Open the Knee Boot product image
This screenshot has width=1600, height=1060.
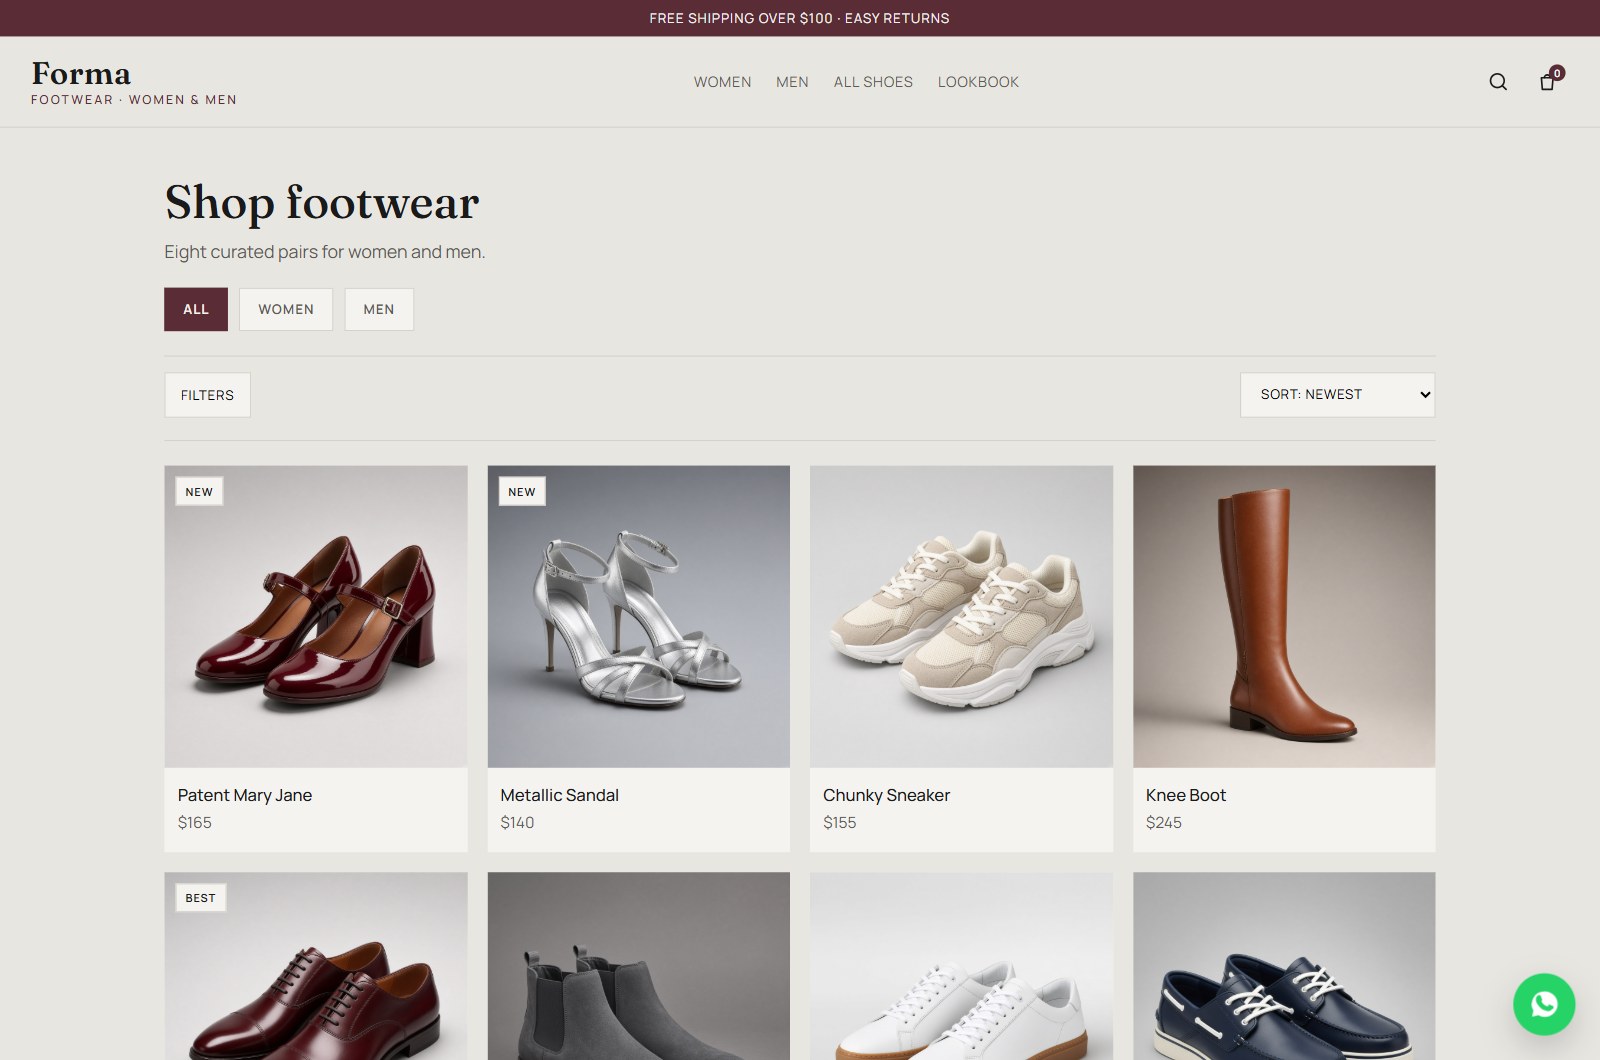[x=1284, y=616]
